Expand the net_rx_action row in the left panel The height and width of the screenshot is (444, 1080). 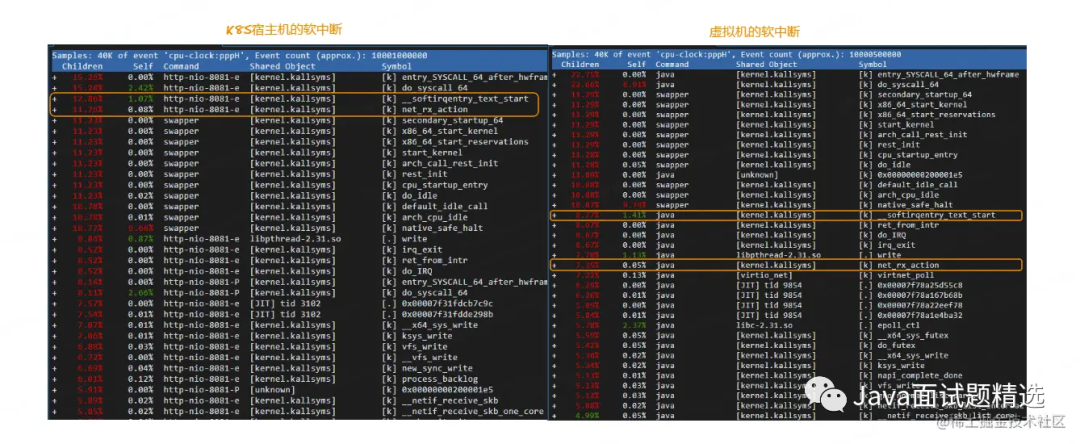click(55, 109)
